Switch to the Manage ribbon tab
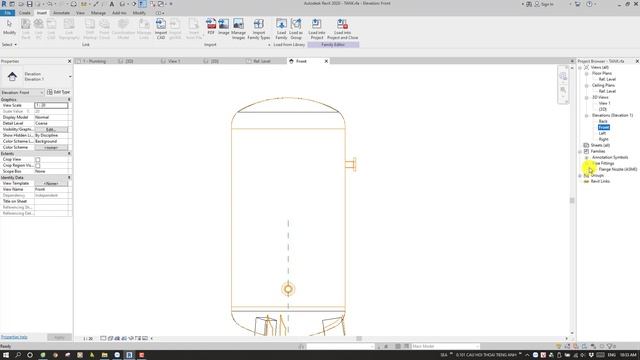The image size is (640, 360). tap(98, 13)
